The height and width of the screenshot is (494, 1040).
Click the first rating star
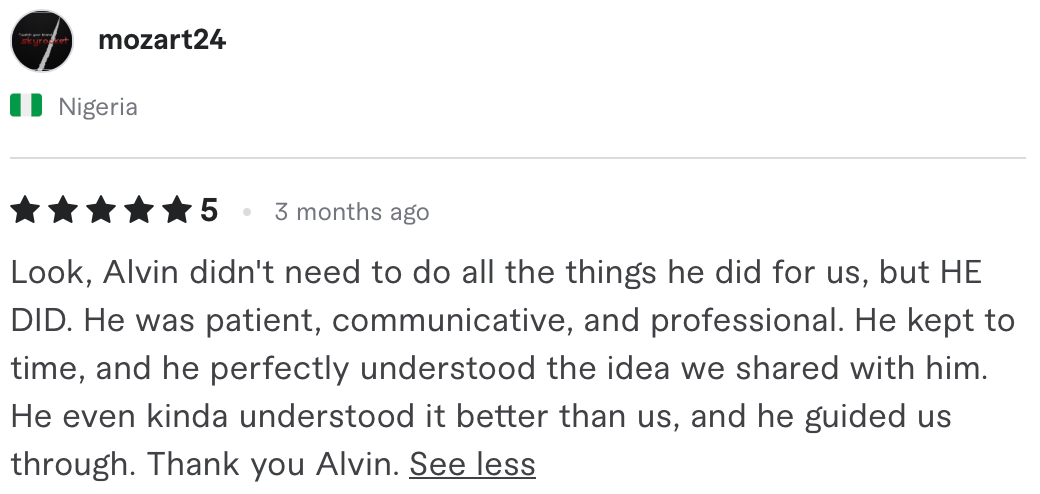pyautogui.click(x=25, y=211)
